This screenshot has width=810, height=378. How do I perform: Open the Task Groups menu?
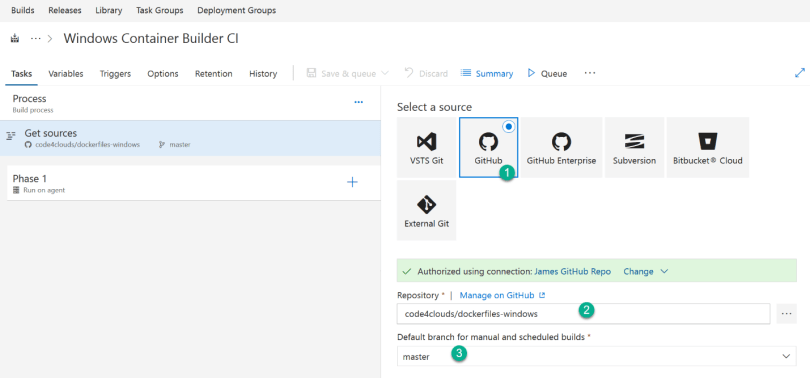(x=160, y=10)
